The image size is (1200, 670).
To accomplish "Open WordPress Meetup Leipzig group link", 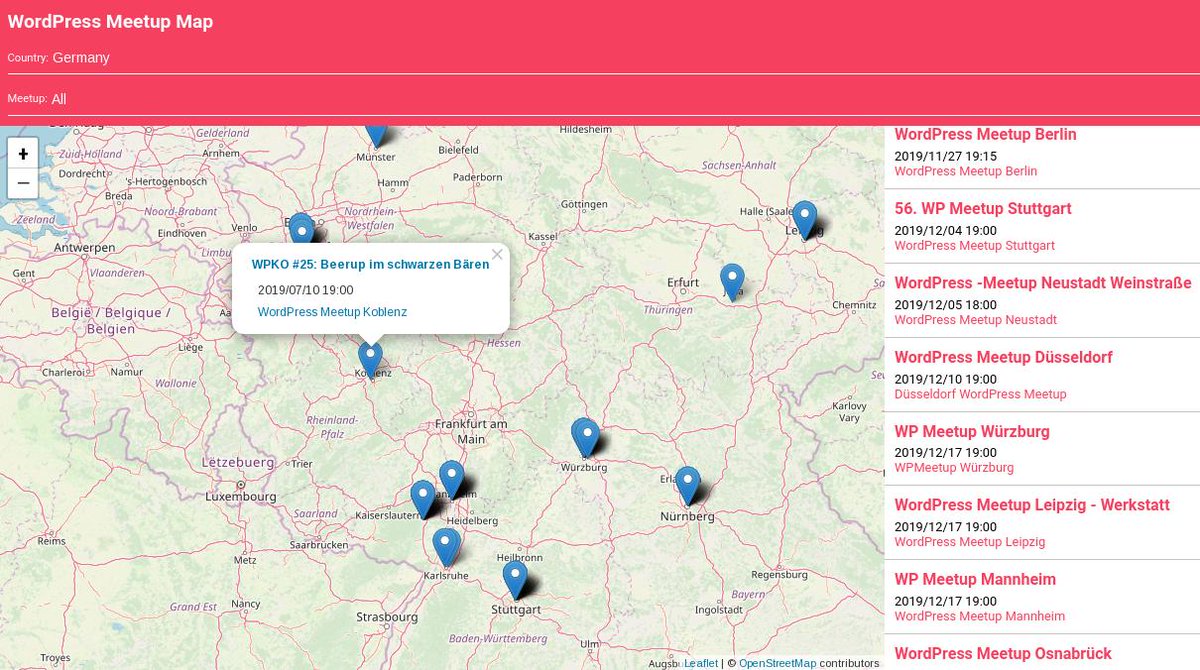I will click(x=969, y=542).
